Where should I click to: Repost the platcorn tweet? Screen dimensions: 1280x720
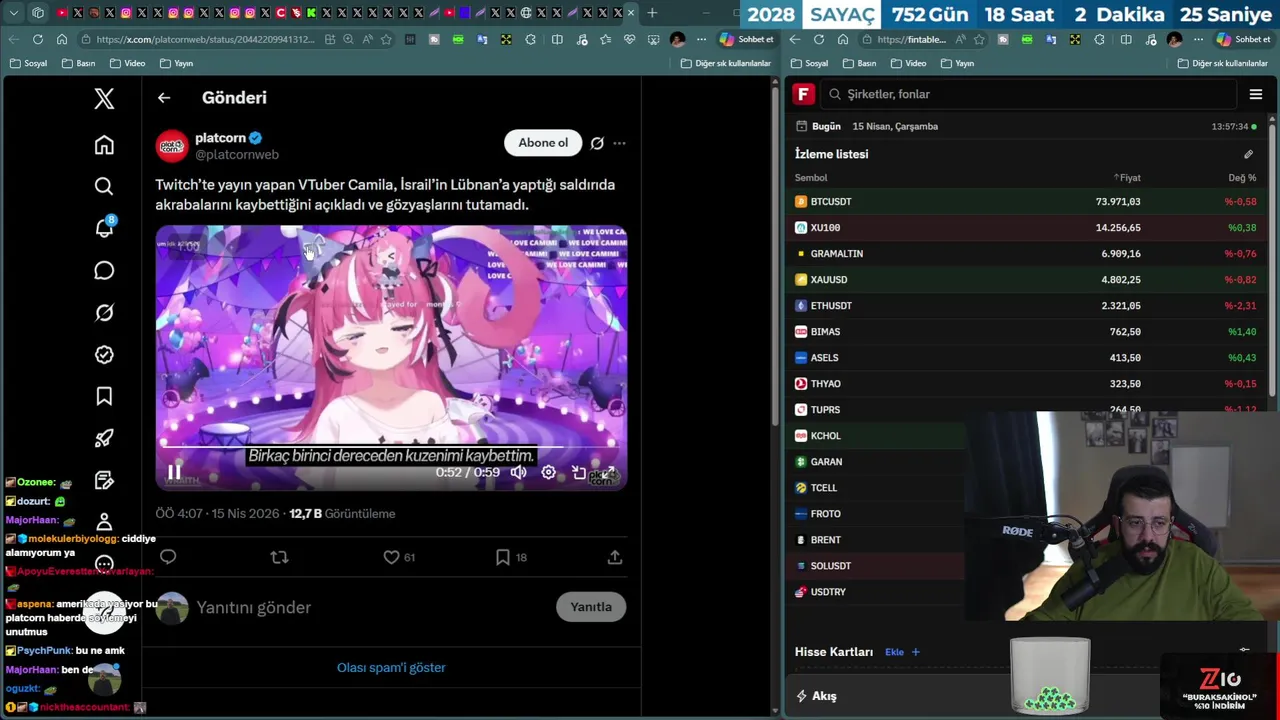tap(279, 557)
